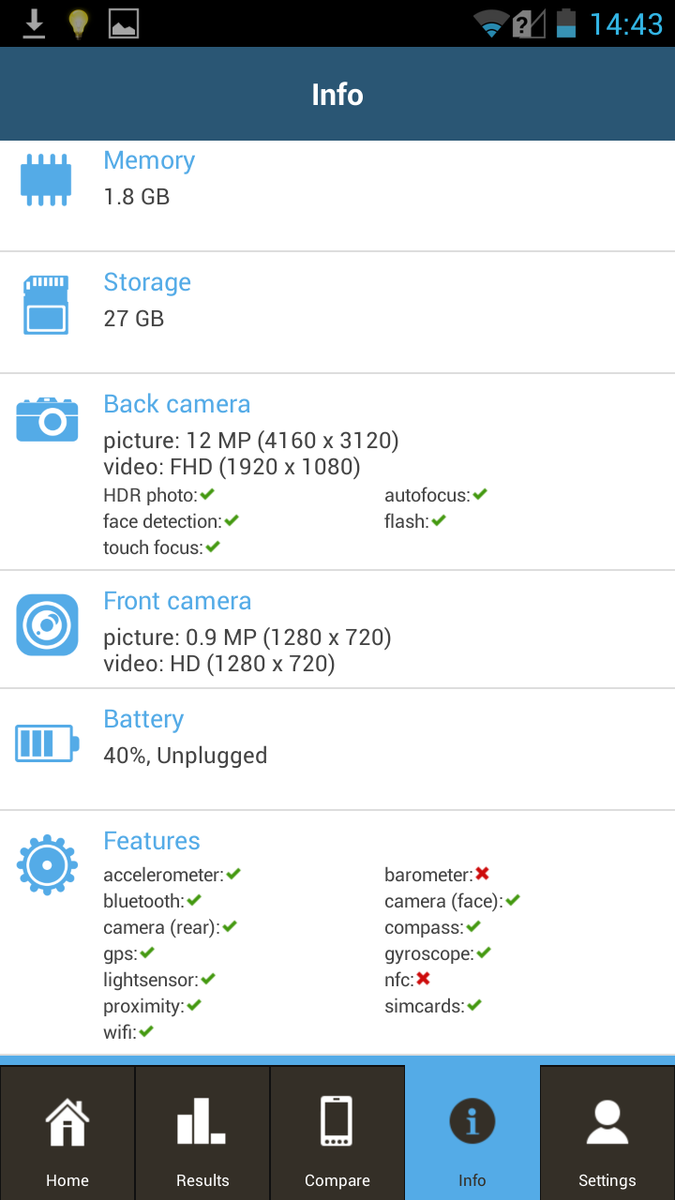The height and width of the screenshot is (1200, 675).
Task: Click the Battery level icon
Action: (x=46, y=744)
